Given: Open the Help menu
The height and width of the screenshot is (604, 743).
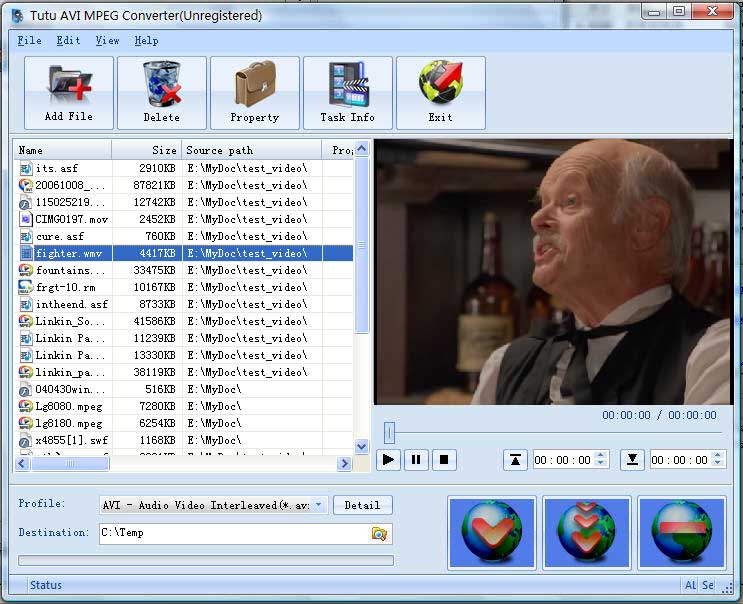Looking at the screenshot, I should point(146,41).
